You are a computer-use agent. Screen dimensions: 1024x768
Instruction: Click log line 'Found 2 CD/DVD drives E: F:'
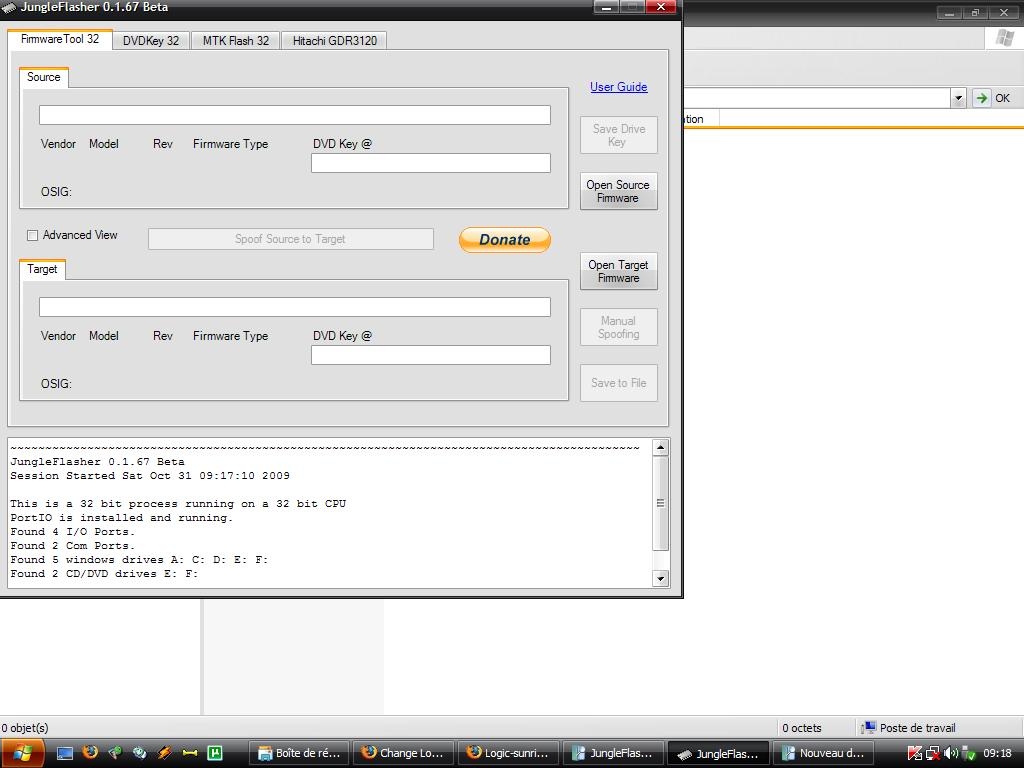coord(104,573)
